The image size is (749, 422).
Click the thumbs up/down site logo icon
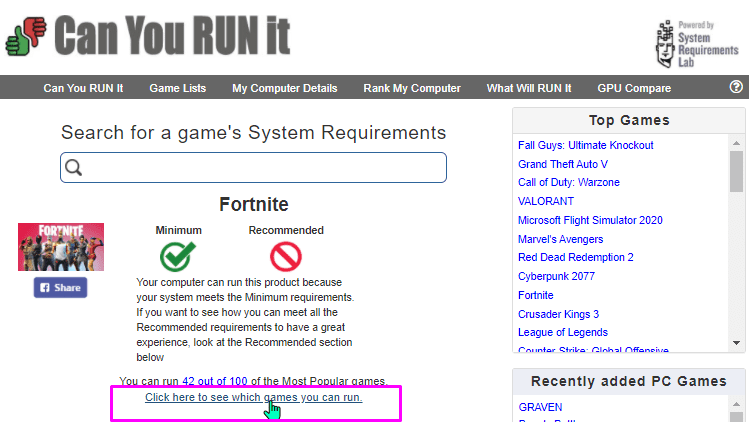point(26,36)
